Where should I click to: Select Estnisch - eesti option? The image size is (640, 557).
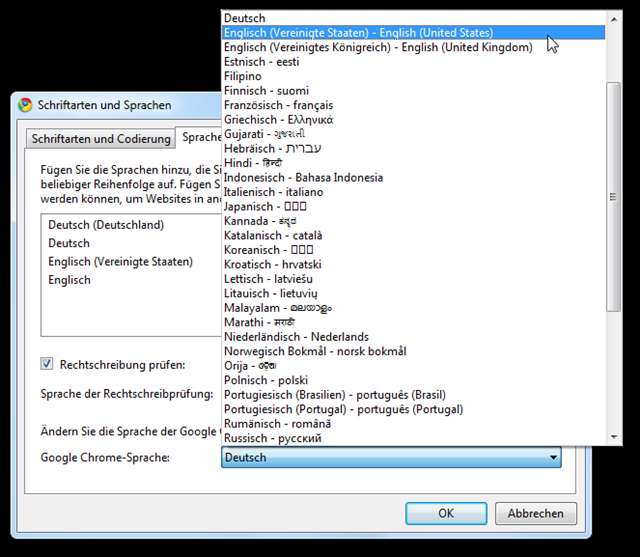[x=413, y=62]
